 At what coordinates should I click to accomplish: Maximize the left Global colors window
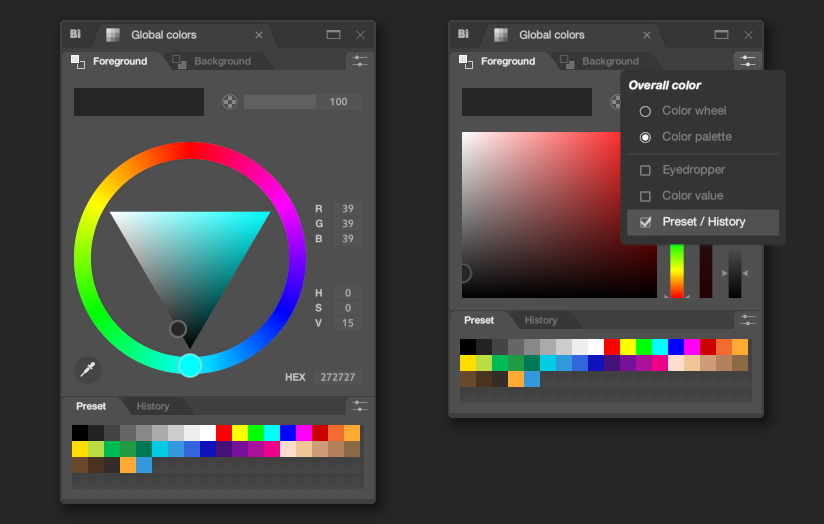click(333, 35)
